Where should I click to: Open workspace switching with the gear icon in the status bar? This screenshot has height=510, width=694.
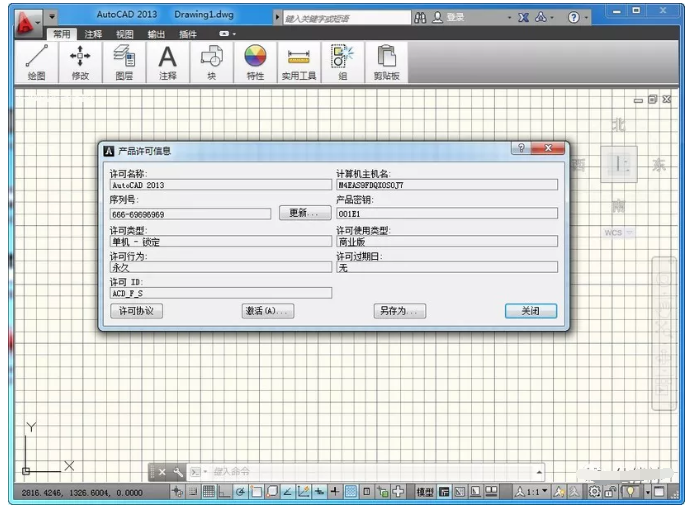[594, 491]
